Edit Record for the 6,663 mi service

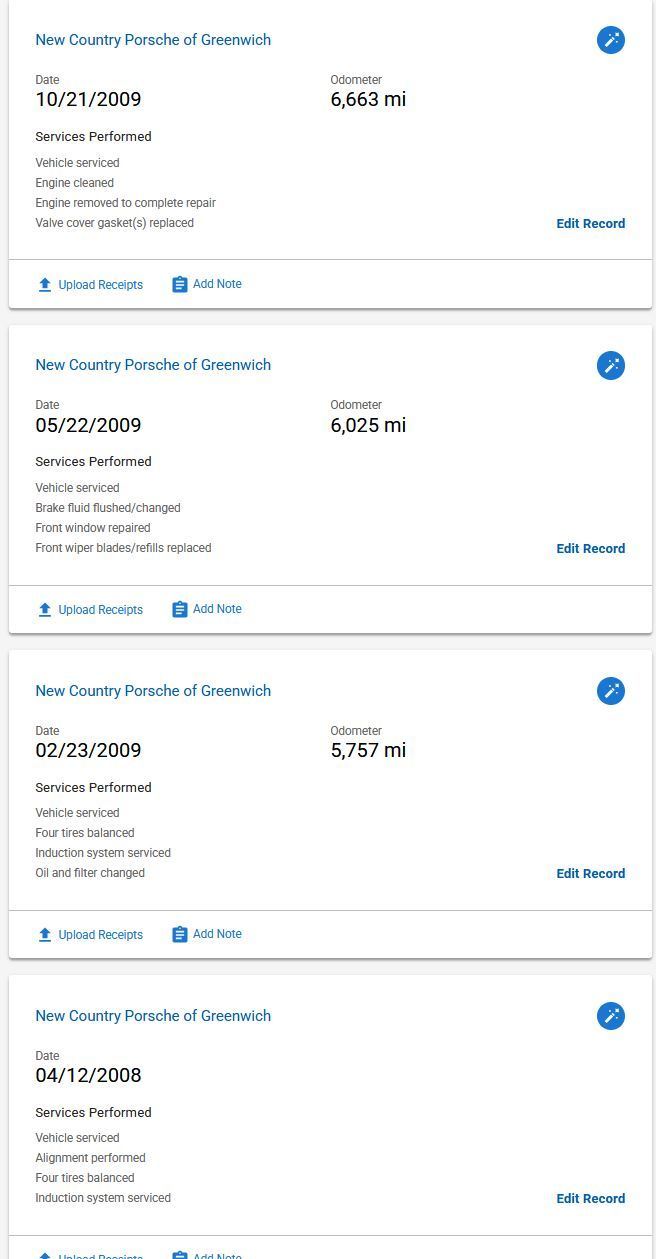590,224
